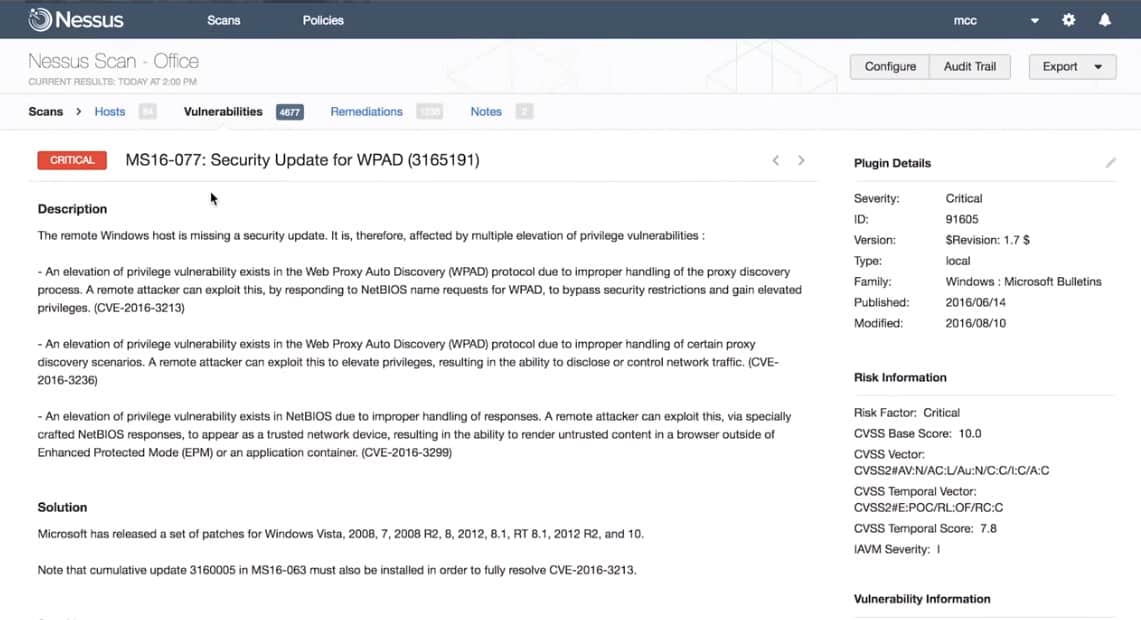Select published date 2016/06/14
The image size is (1141, 620).
click(975, 302)
